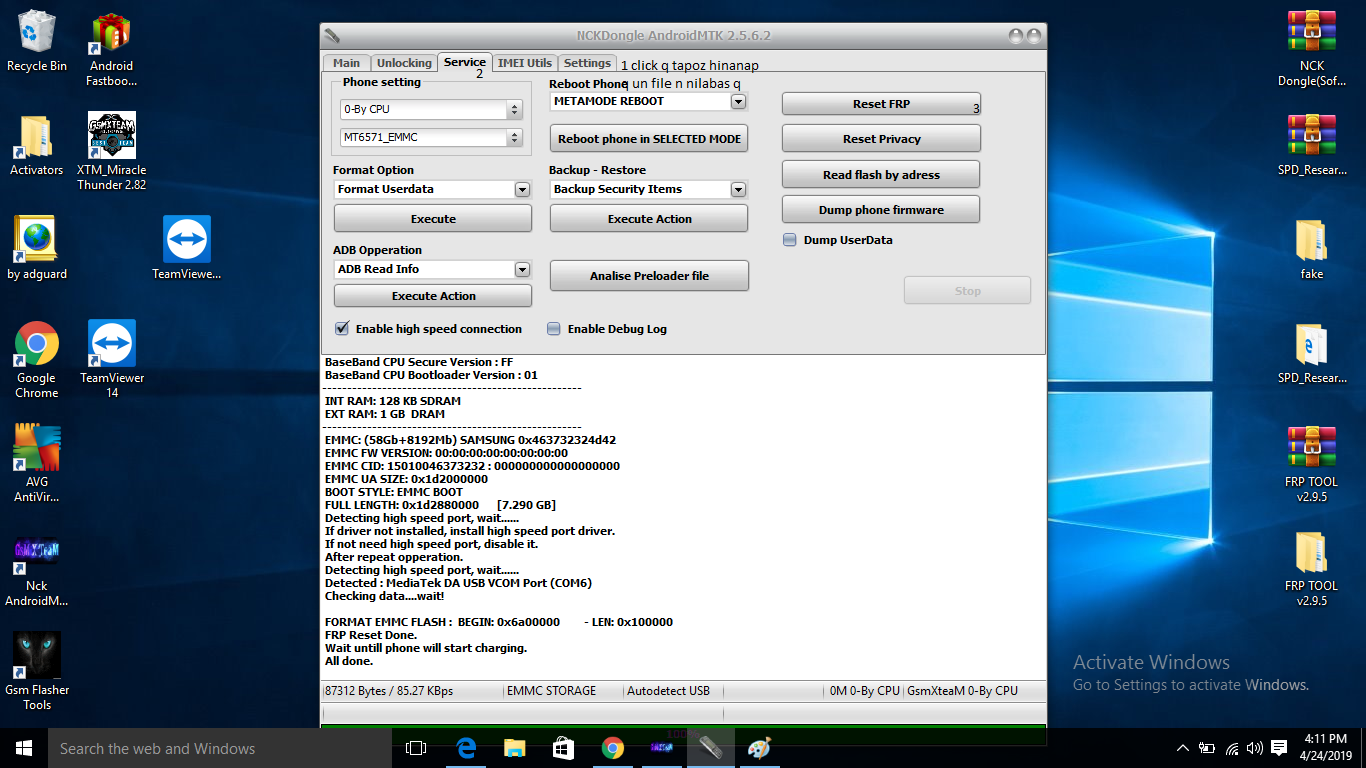This screenshot has height=768, width=1366.
Task: Click the All done. log line
Action: click(349, 661)
